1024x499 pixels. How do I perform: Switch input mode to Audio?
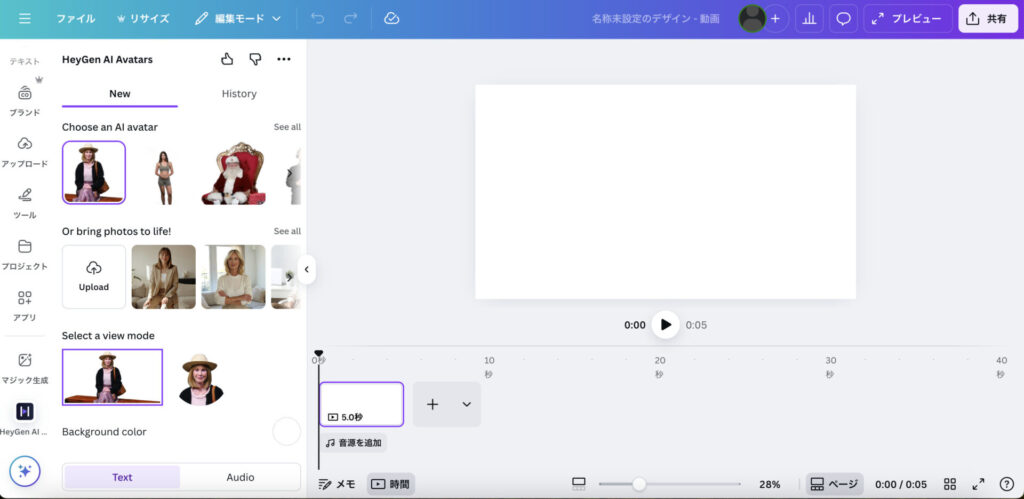tap(240, 477)
